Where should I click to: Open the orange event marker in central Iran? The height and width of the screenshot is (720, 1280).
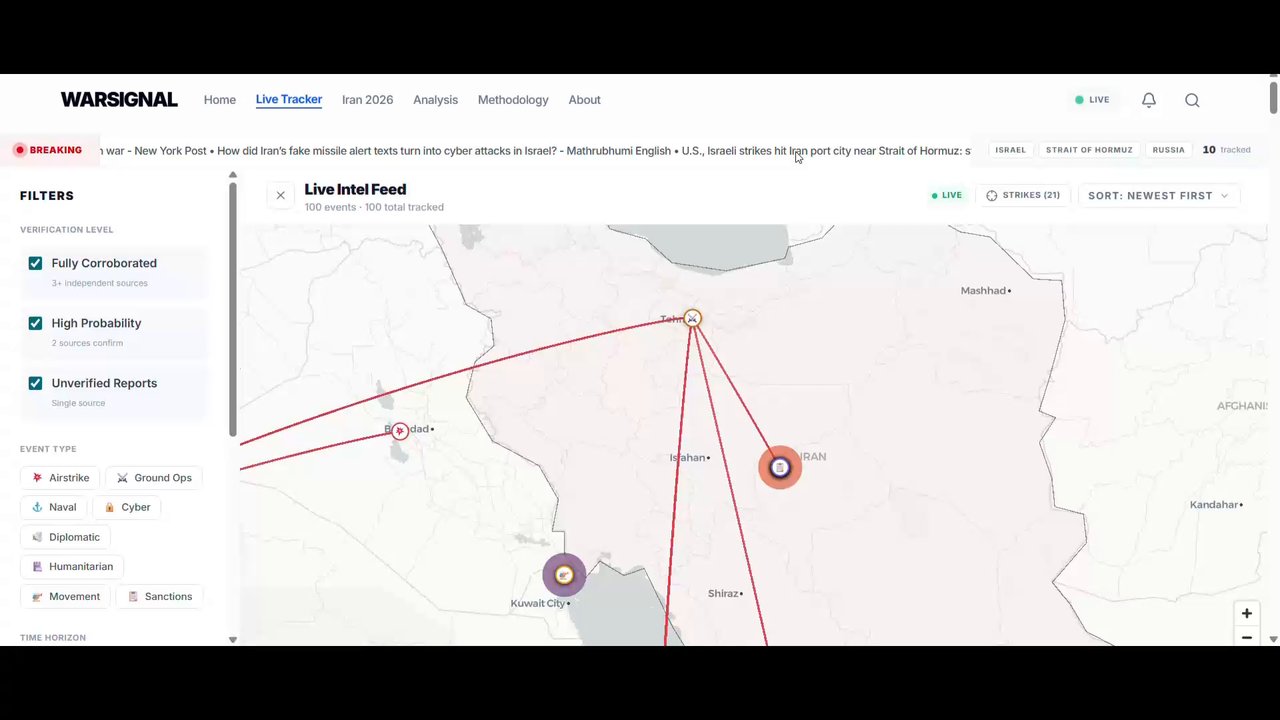click(x=780, y=467)
